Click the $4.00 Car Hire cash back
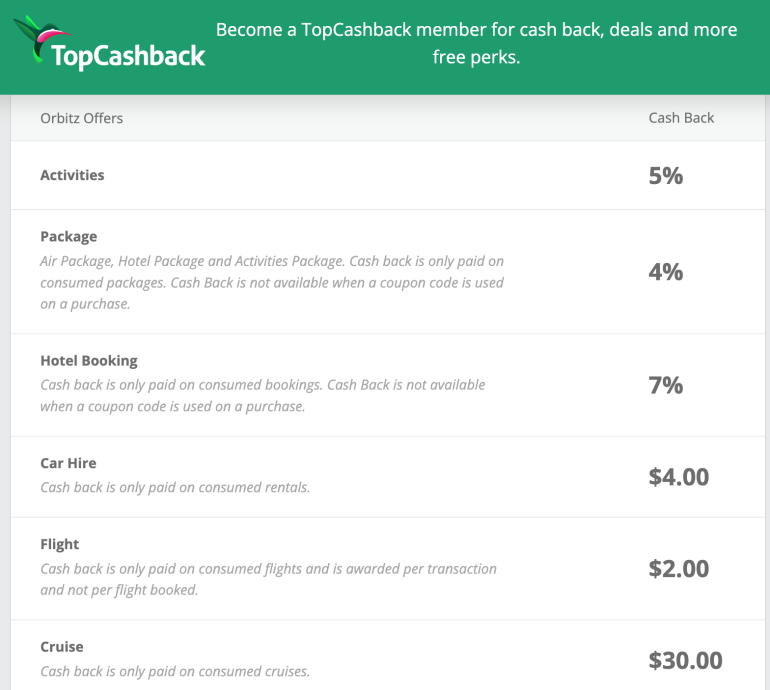The image size is (770, 690). [x=679, y=477]
